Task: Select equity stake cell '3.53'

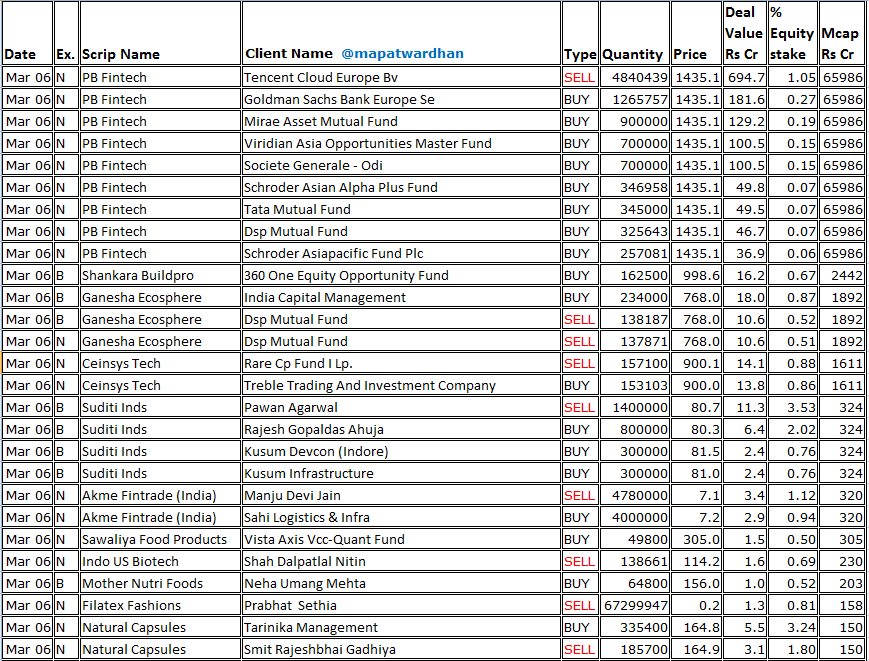Action: tap(793, 407)
